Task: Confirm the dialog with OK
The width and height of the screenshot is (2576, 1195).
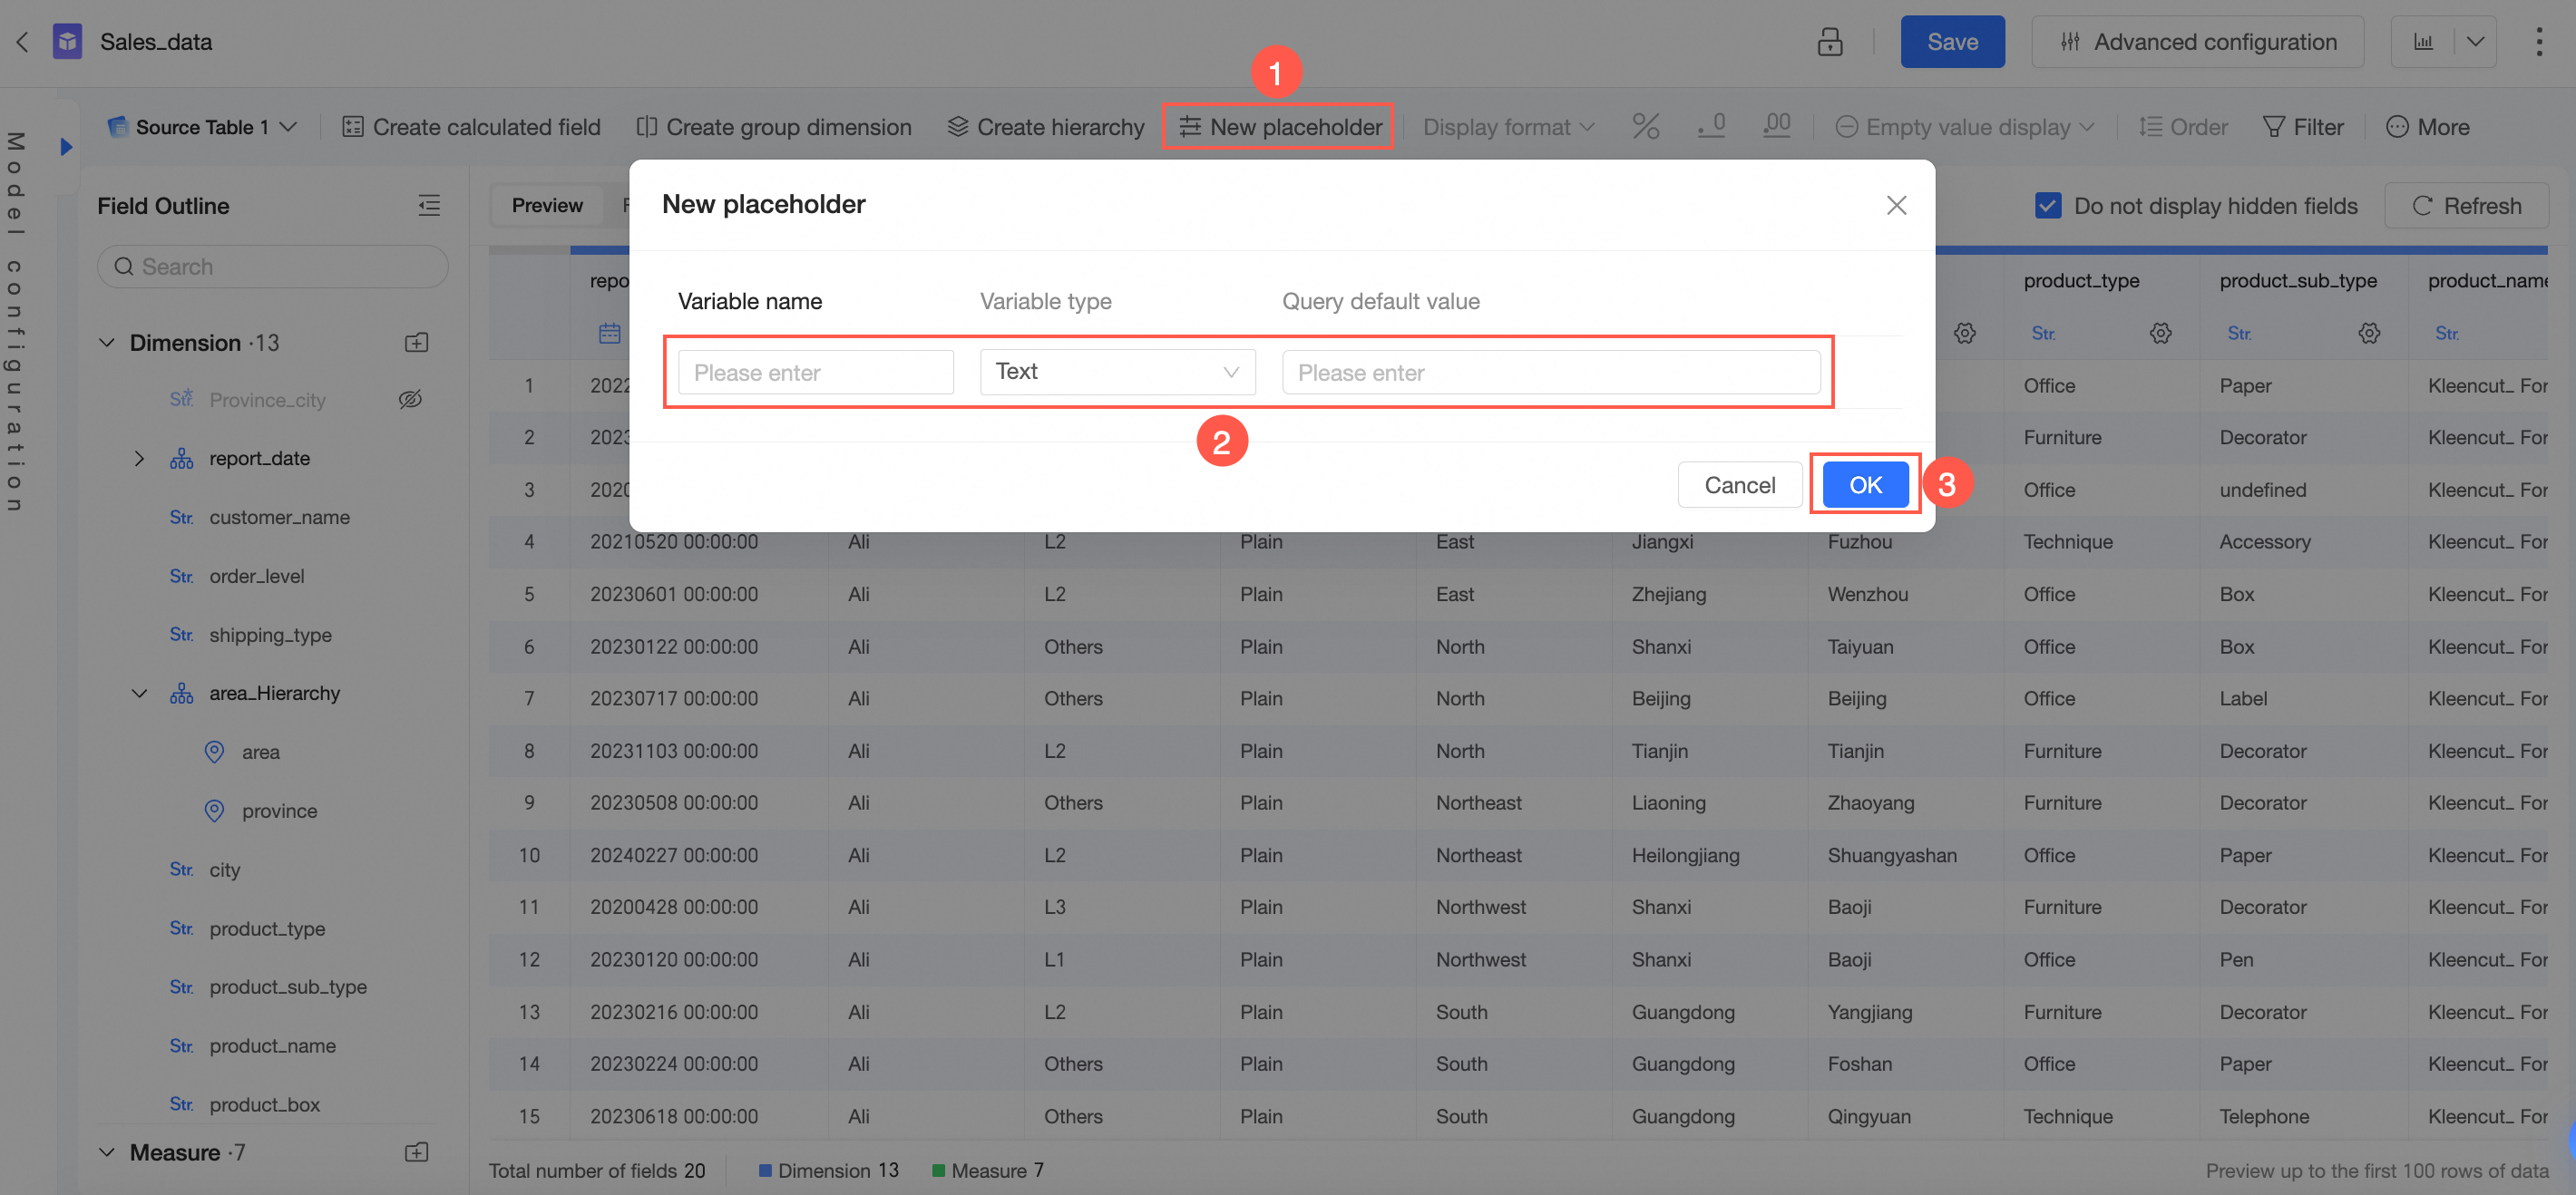Action: 1864,485
